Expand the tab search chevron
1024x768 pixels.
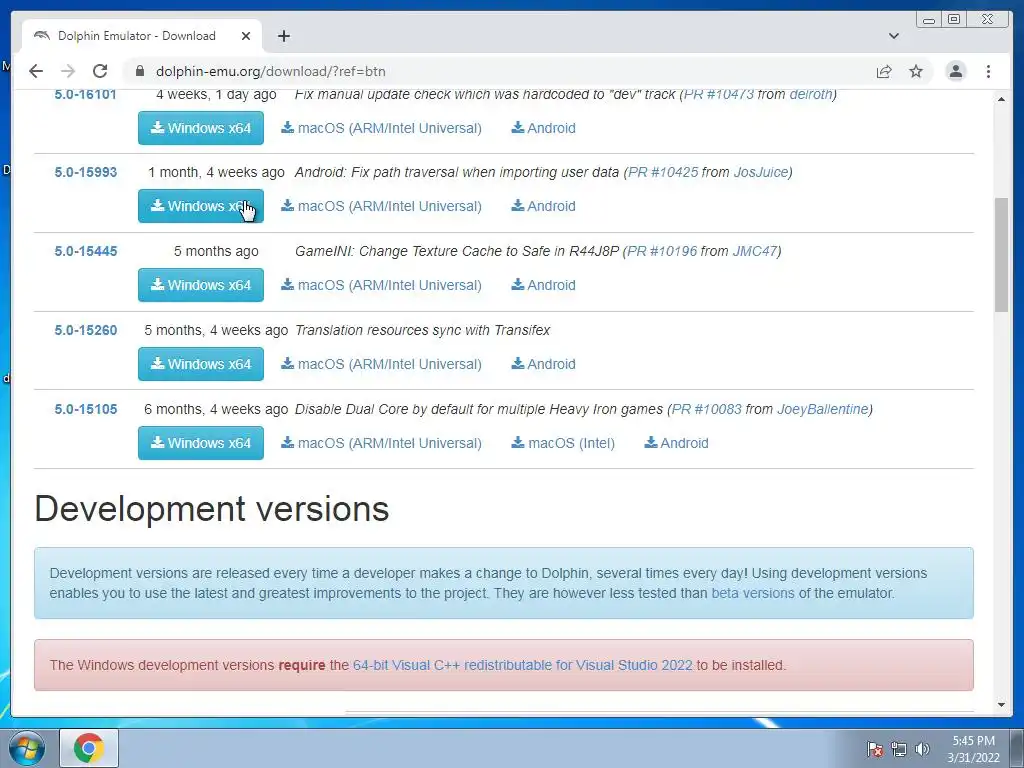coord(893,36)
